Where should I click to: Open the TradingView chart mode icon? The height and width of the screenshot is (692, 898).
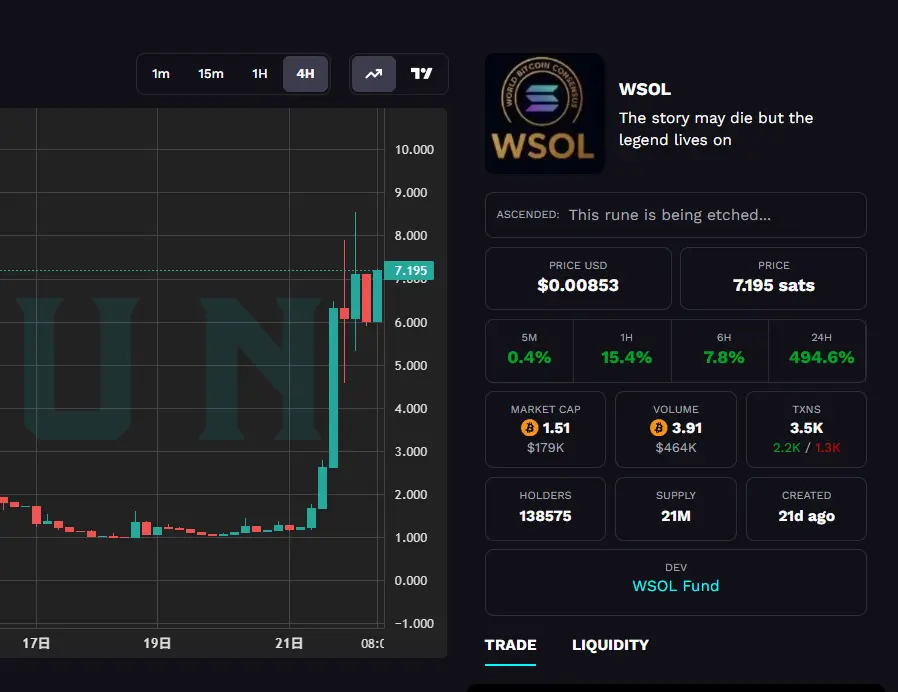tap(422, 74)
